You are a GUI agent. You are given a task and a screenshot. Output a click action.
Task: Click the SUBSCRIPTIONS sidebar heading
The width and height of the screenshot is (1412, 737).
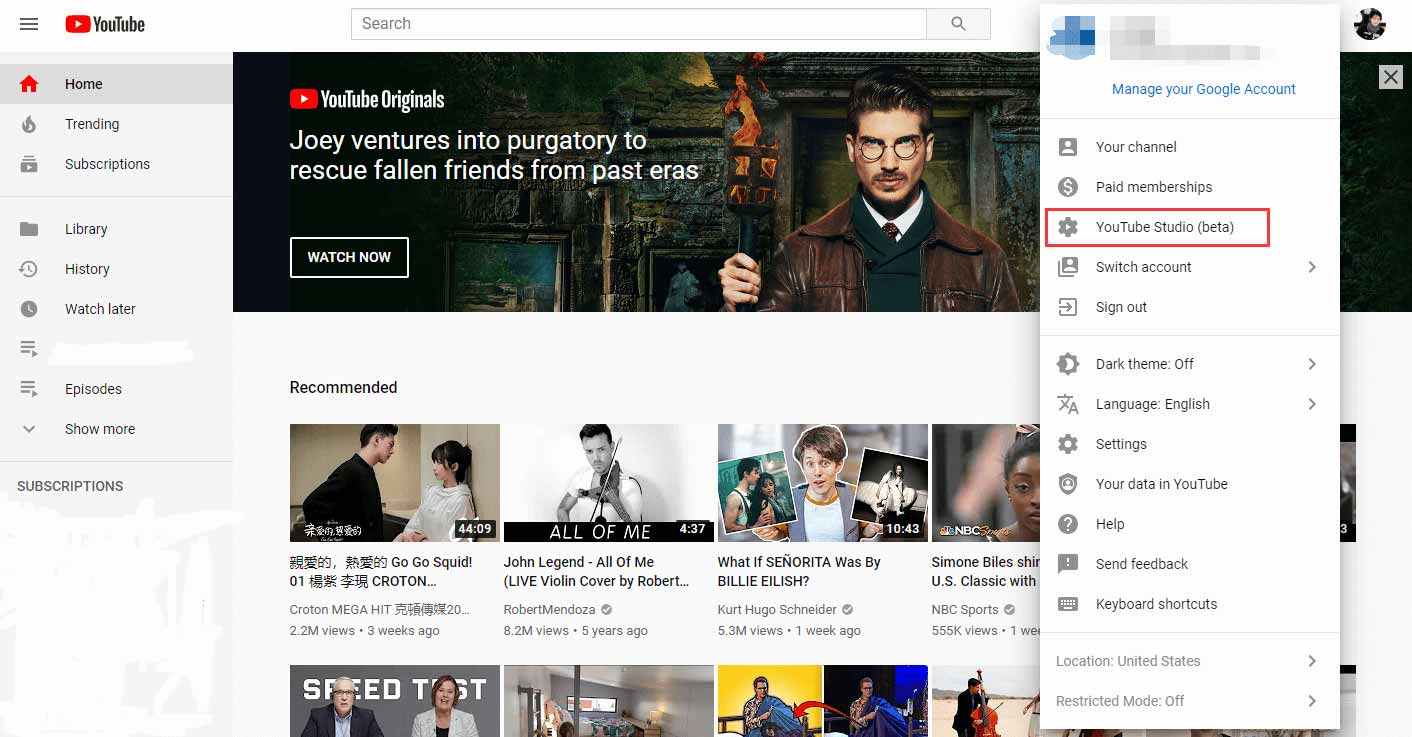tap(70, 486)
